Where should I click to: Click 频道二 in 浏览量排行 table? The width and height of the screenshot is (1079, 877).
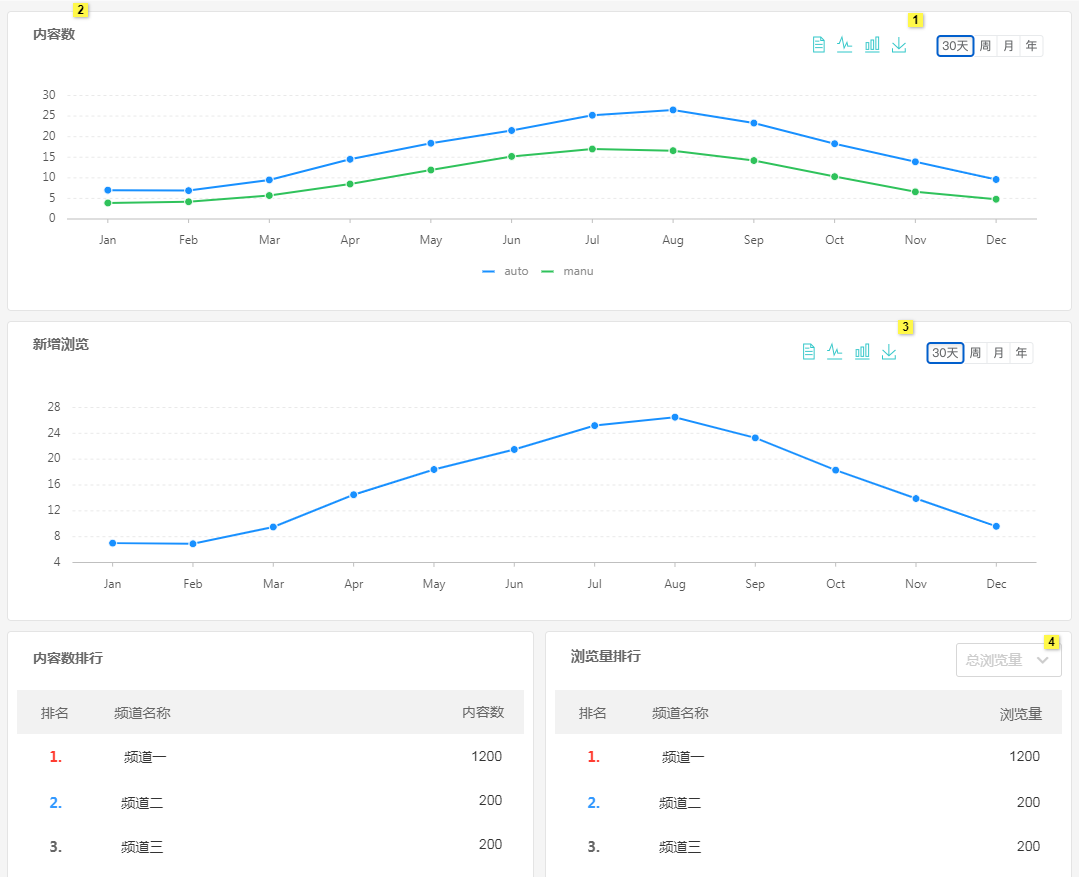(680, 803)
